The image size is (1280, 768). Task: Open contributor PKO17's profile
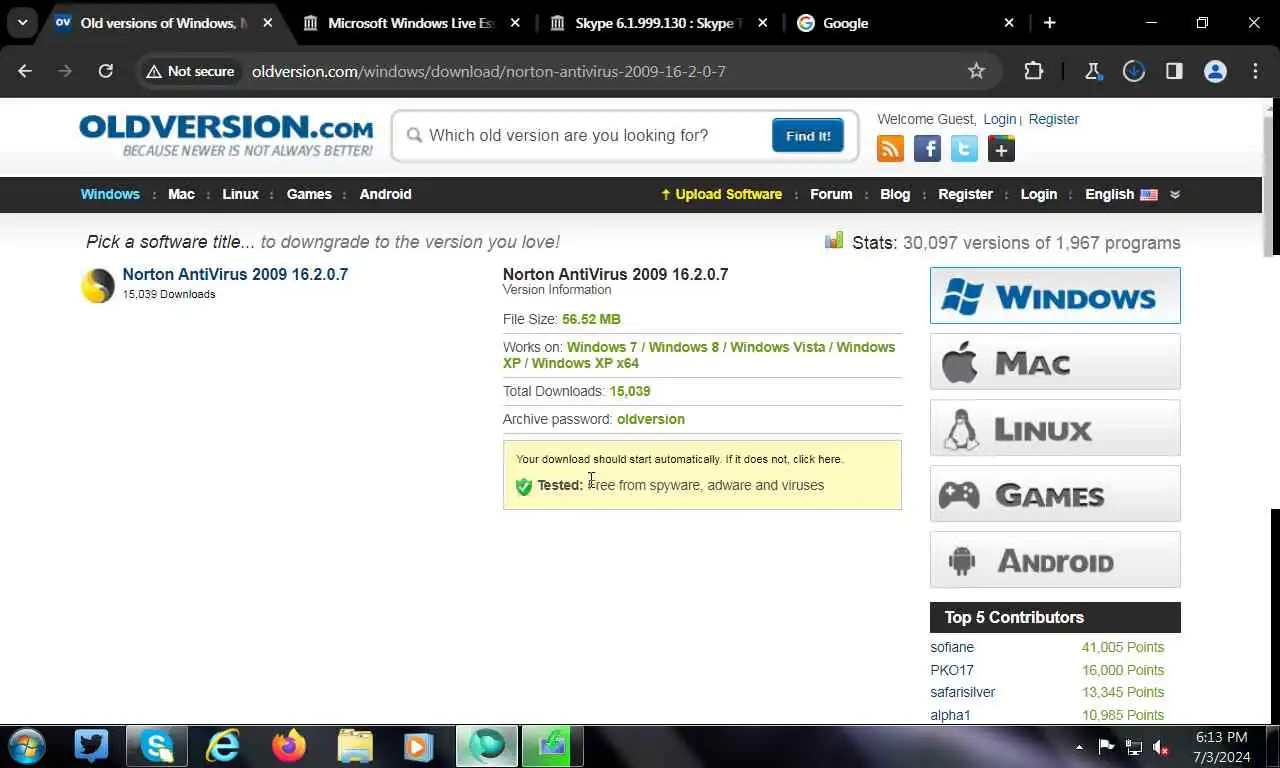point(952,670)
